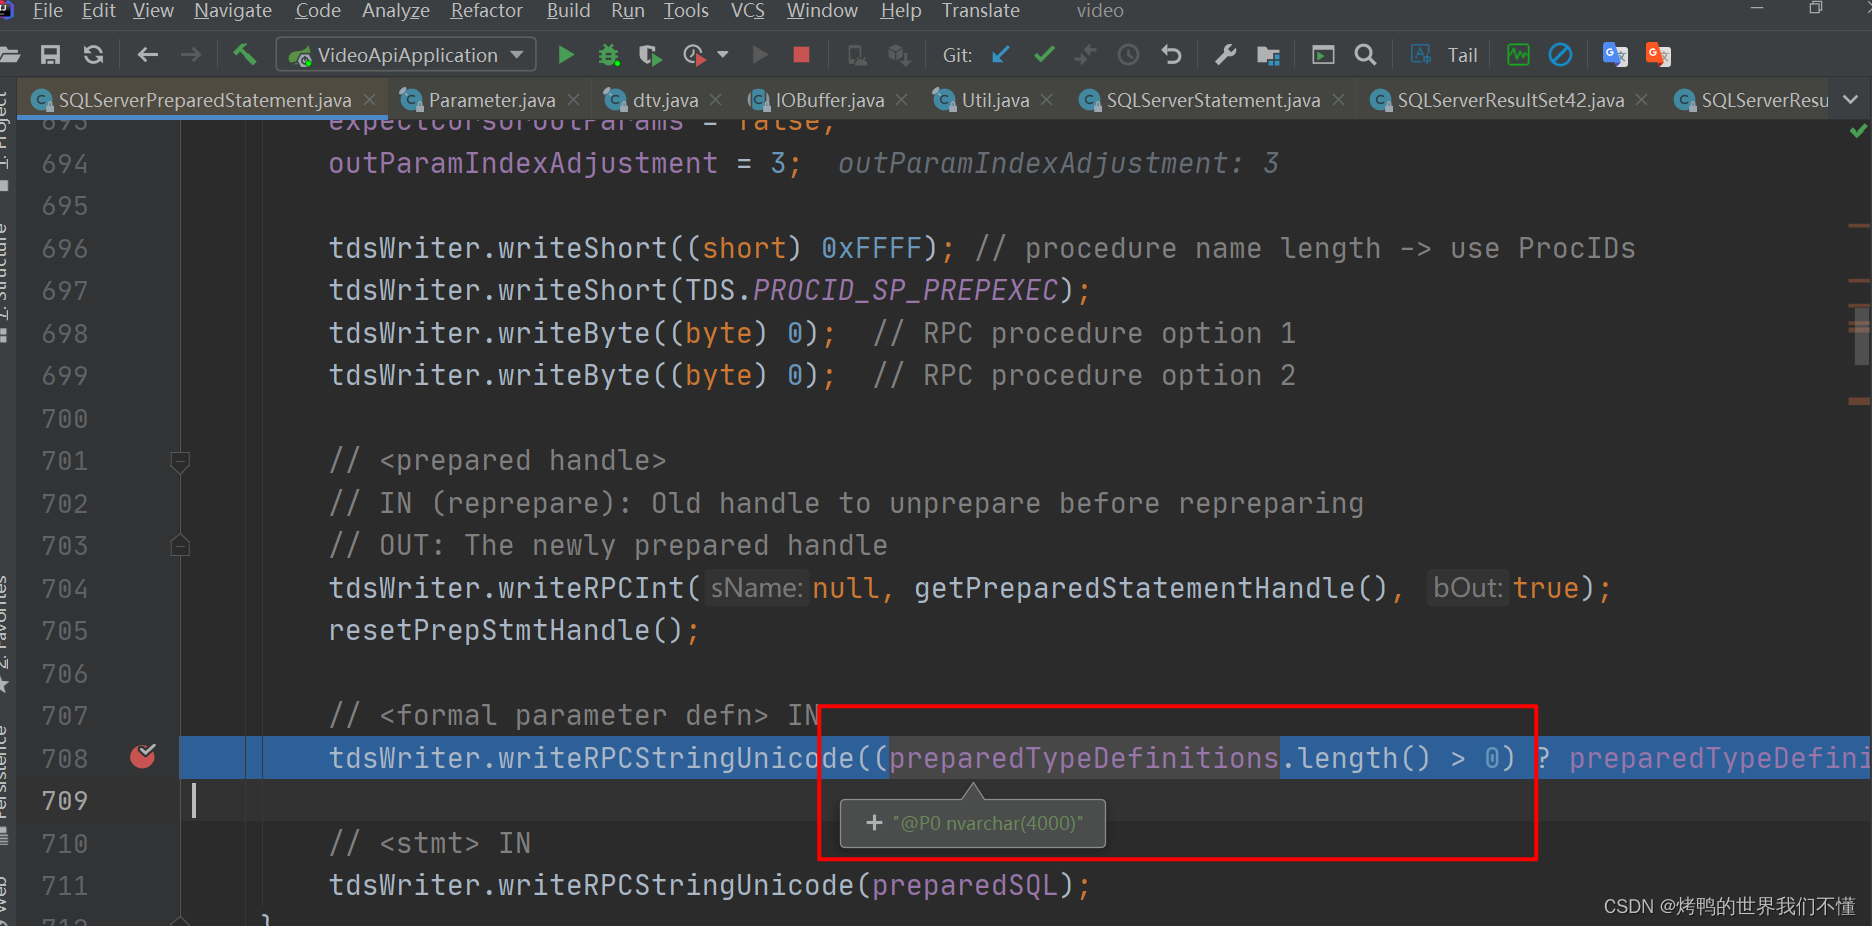Screen dimensions: 1872x926
Task: Click the Tail toolbar button
Action: point(1462,56)
